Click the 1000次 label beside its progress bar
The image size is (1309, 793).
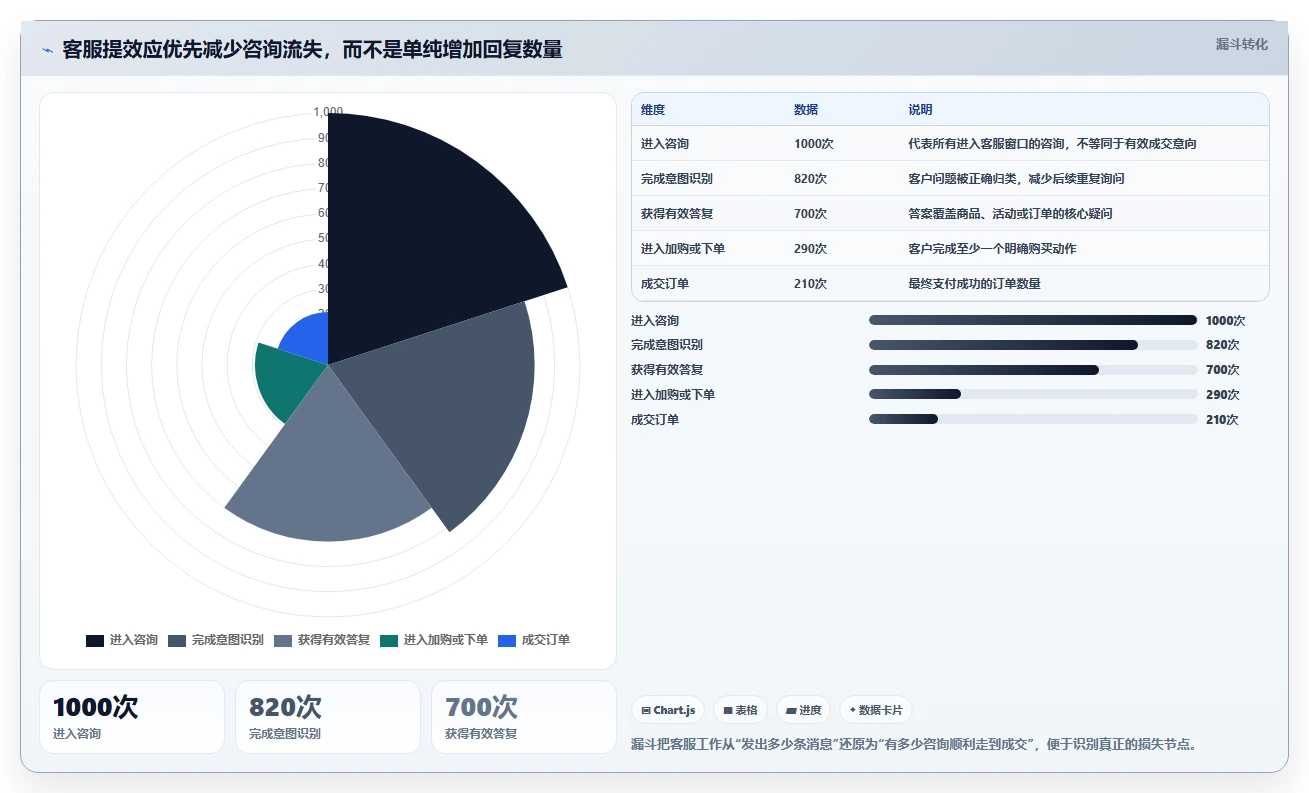(1226, 321)
